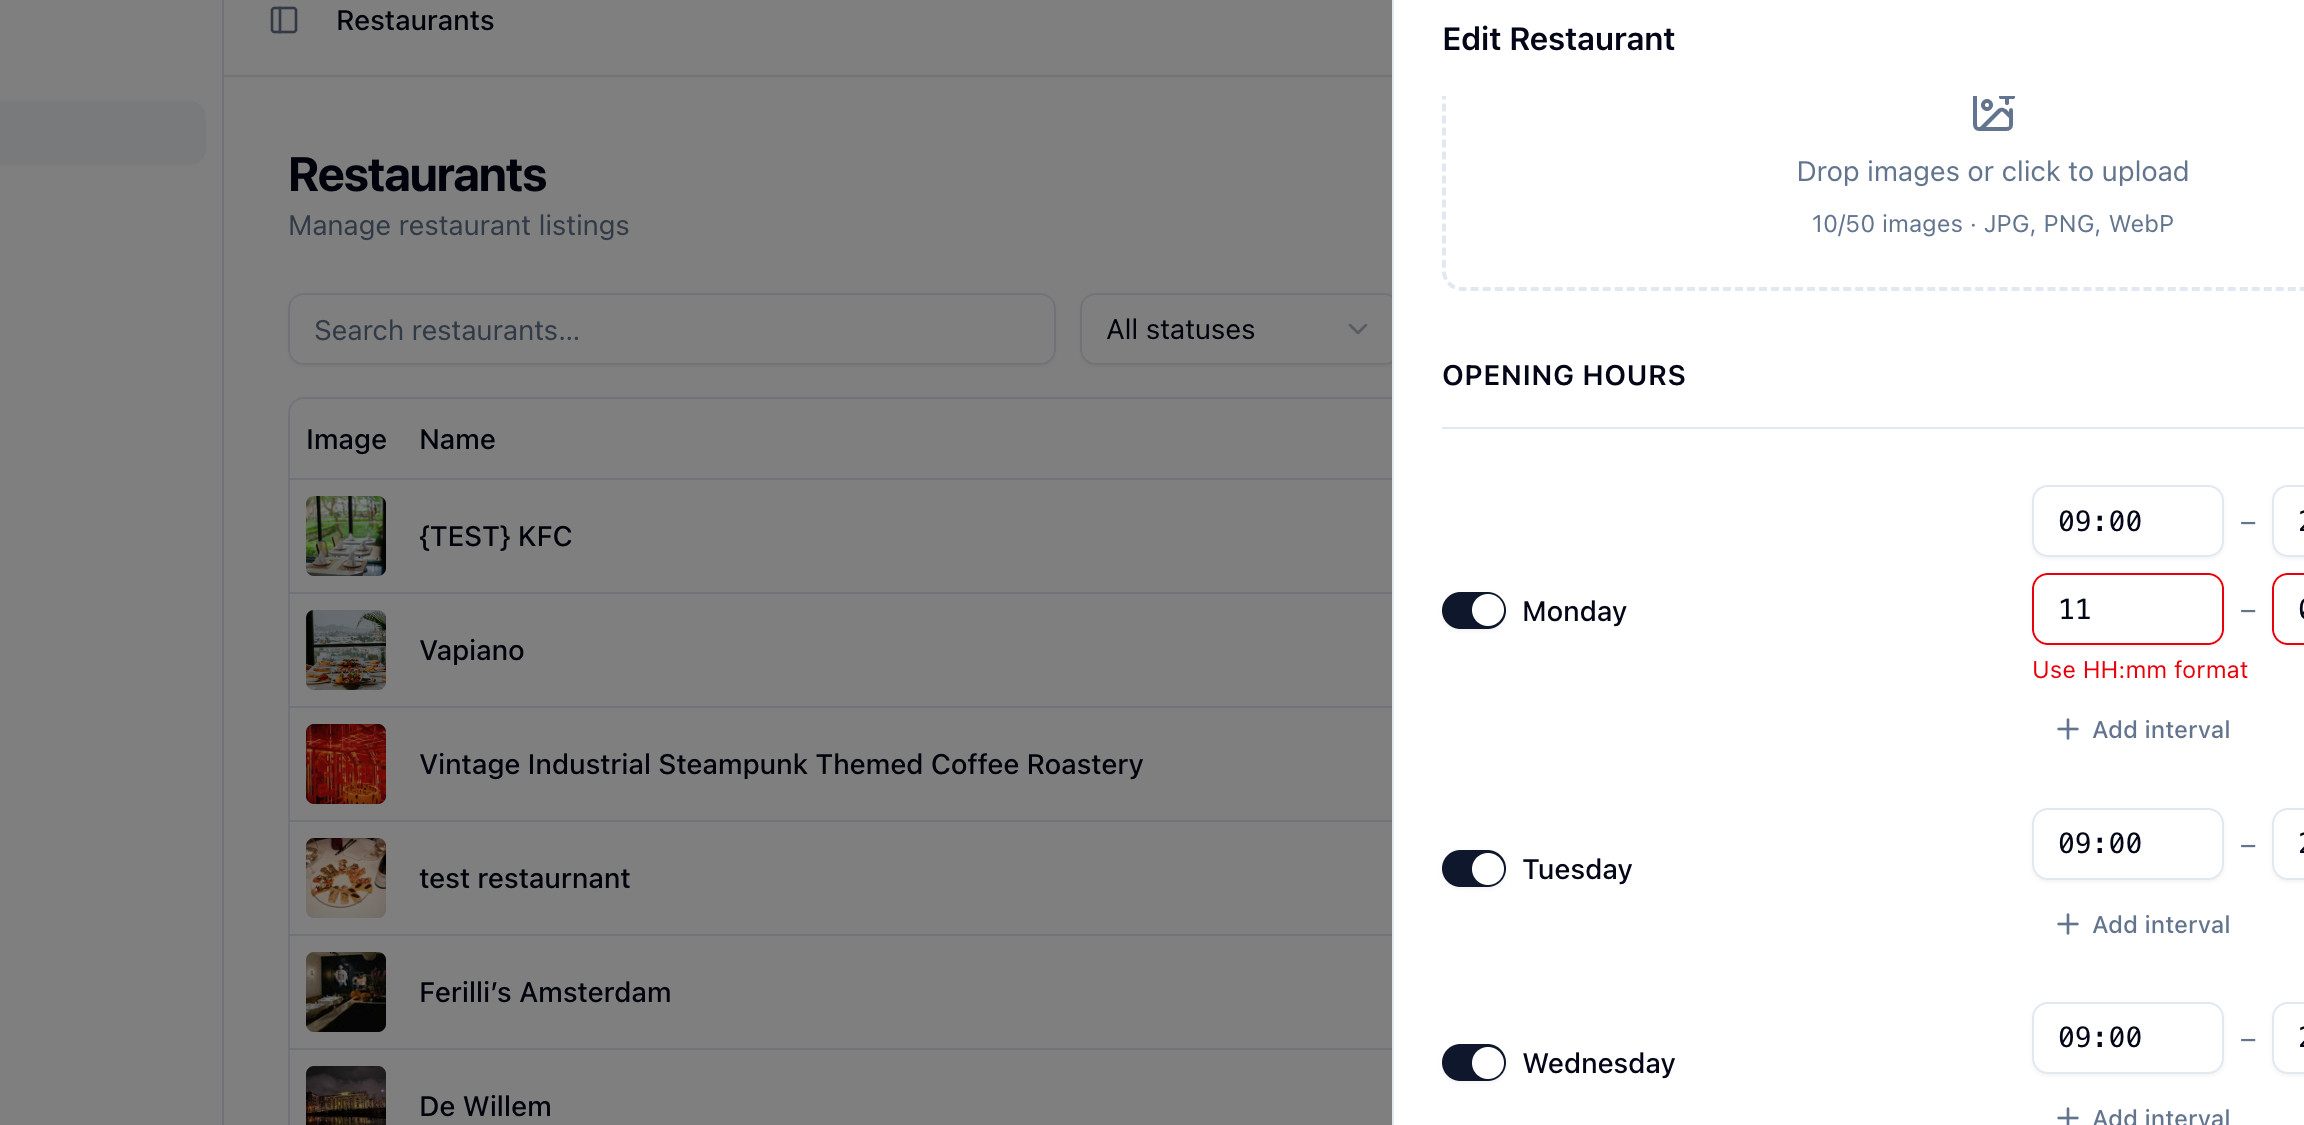The image size is (2304, 1125).
Task: Click plus icon beside Monday's Add interval
Action: 2067,729
